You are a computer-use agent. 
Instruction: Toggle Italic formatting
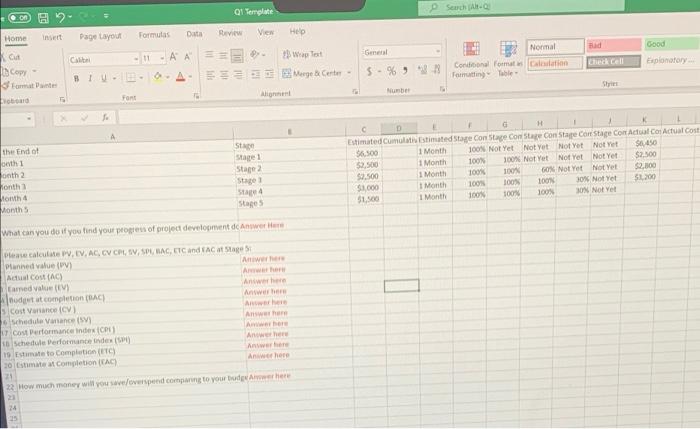90,79
